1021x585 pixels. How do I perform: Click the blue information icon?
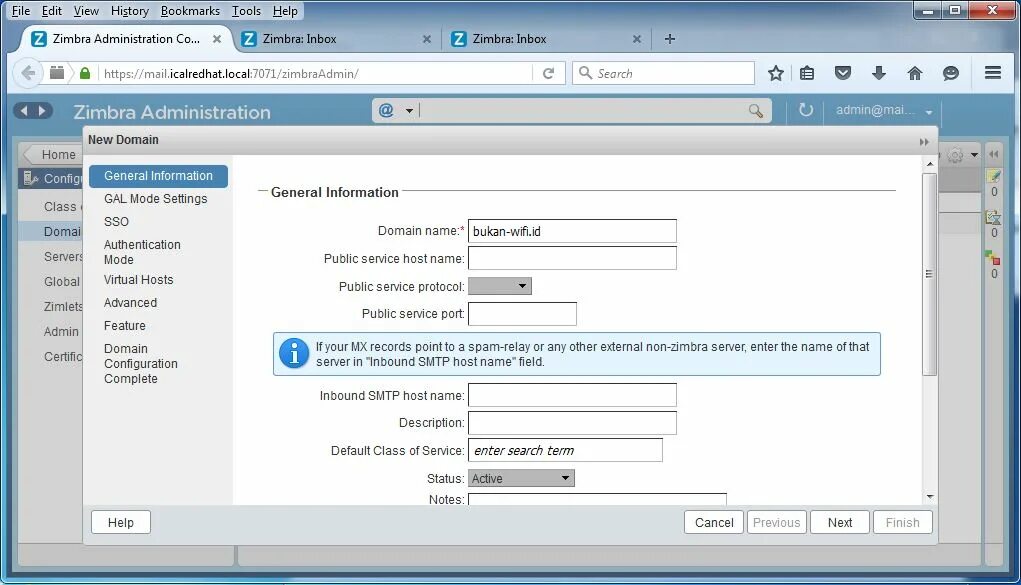click(294, 354)
